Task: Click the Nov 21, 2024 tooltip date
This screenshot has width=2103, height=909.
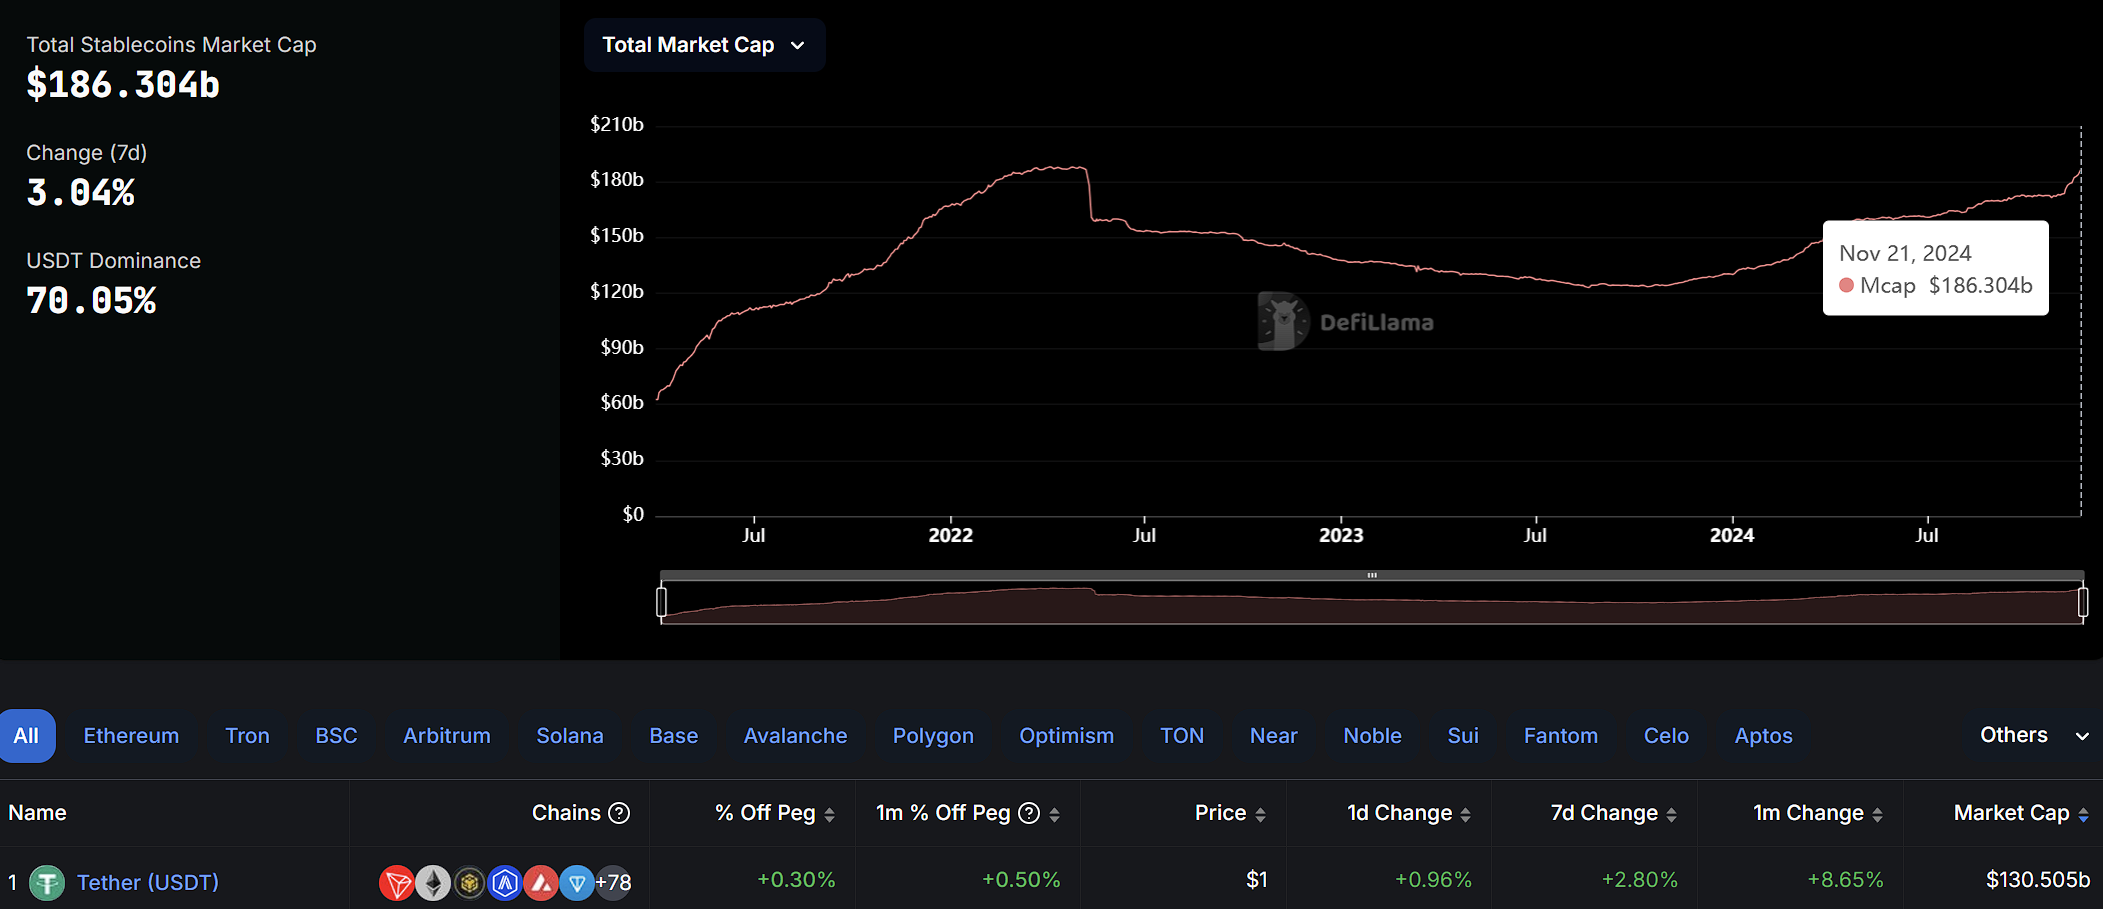Action: click(x=1905, y=254)
